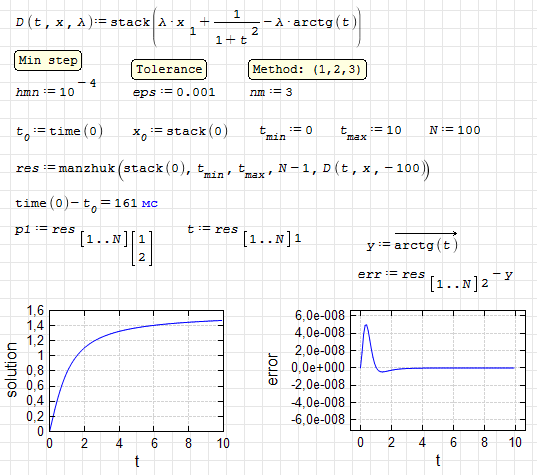Click the hmn := 10^-4 definition
This screenshot has width=537, height=475.
pyautogui.click(x=56, y=88)
